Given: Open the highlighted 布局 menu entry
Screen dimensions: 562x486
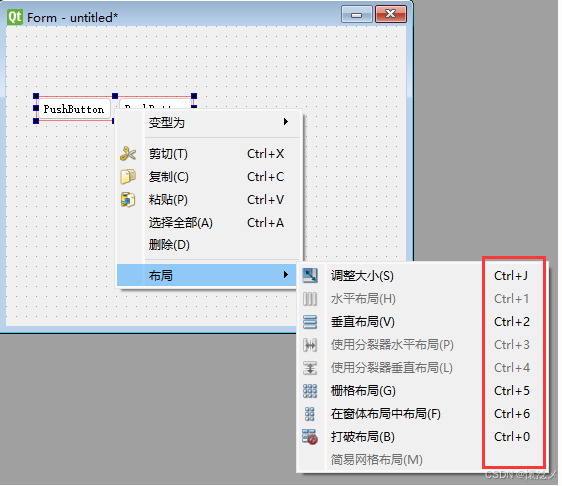Looking at the screenshot, I should (206, 275).
